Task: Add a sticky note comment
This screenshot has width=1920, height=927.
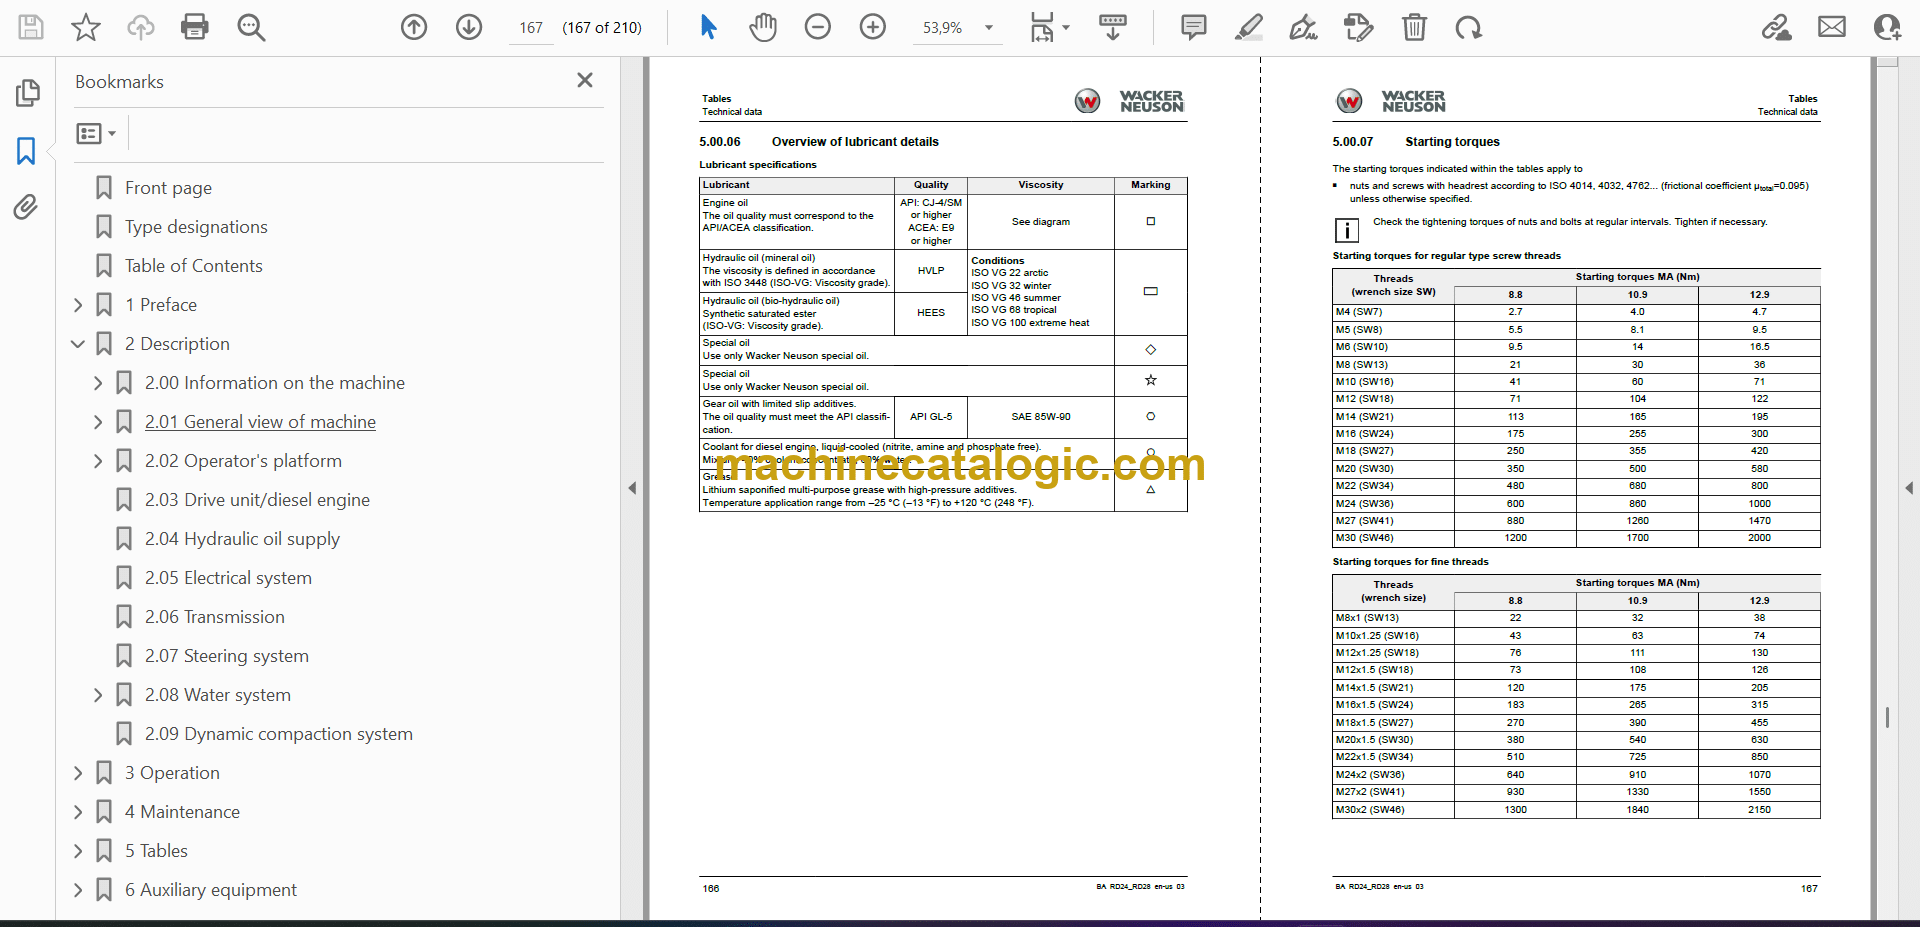Action: coord(1193,27)
